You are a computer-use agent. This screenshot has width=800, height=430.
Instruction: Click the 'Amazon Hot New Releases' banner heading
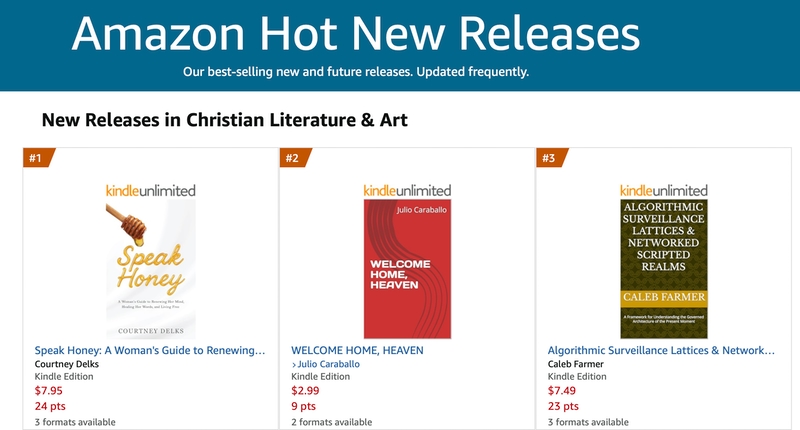coord(355,34)
